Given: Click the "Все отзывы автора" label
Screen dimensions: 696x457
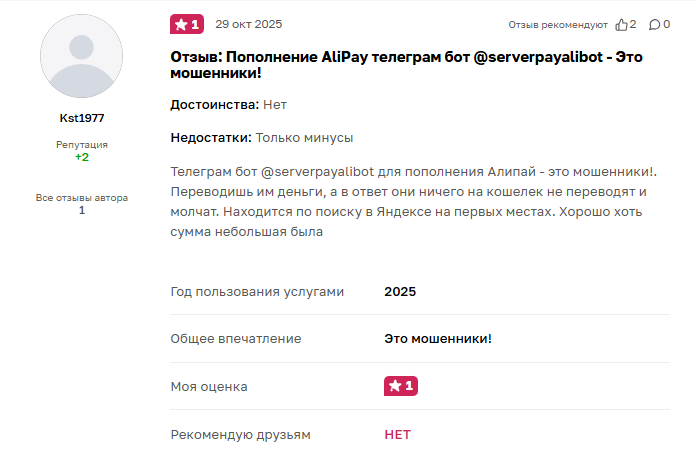Looking at the screenshot, I should tap(82, 197).
